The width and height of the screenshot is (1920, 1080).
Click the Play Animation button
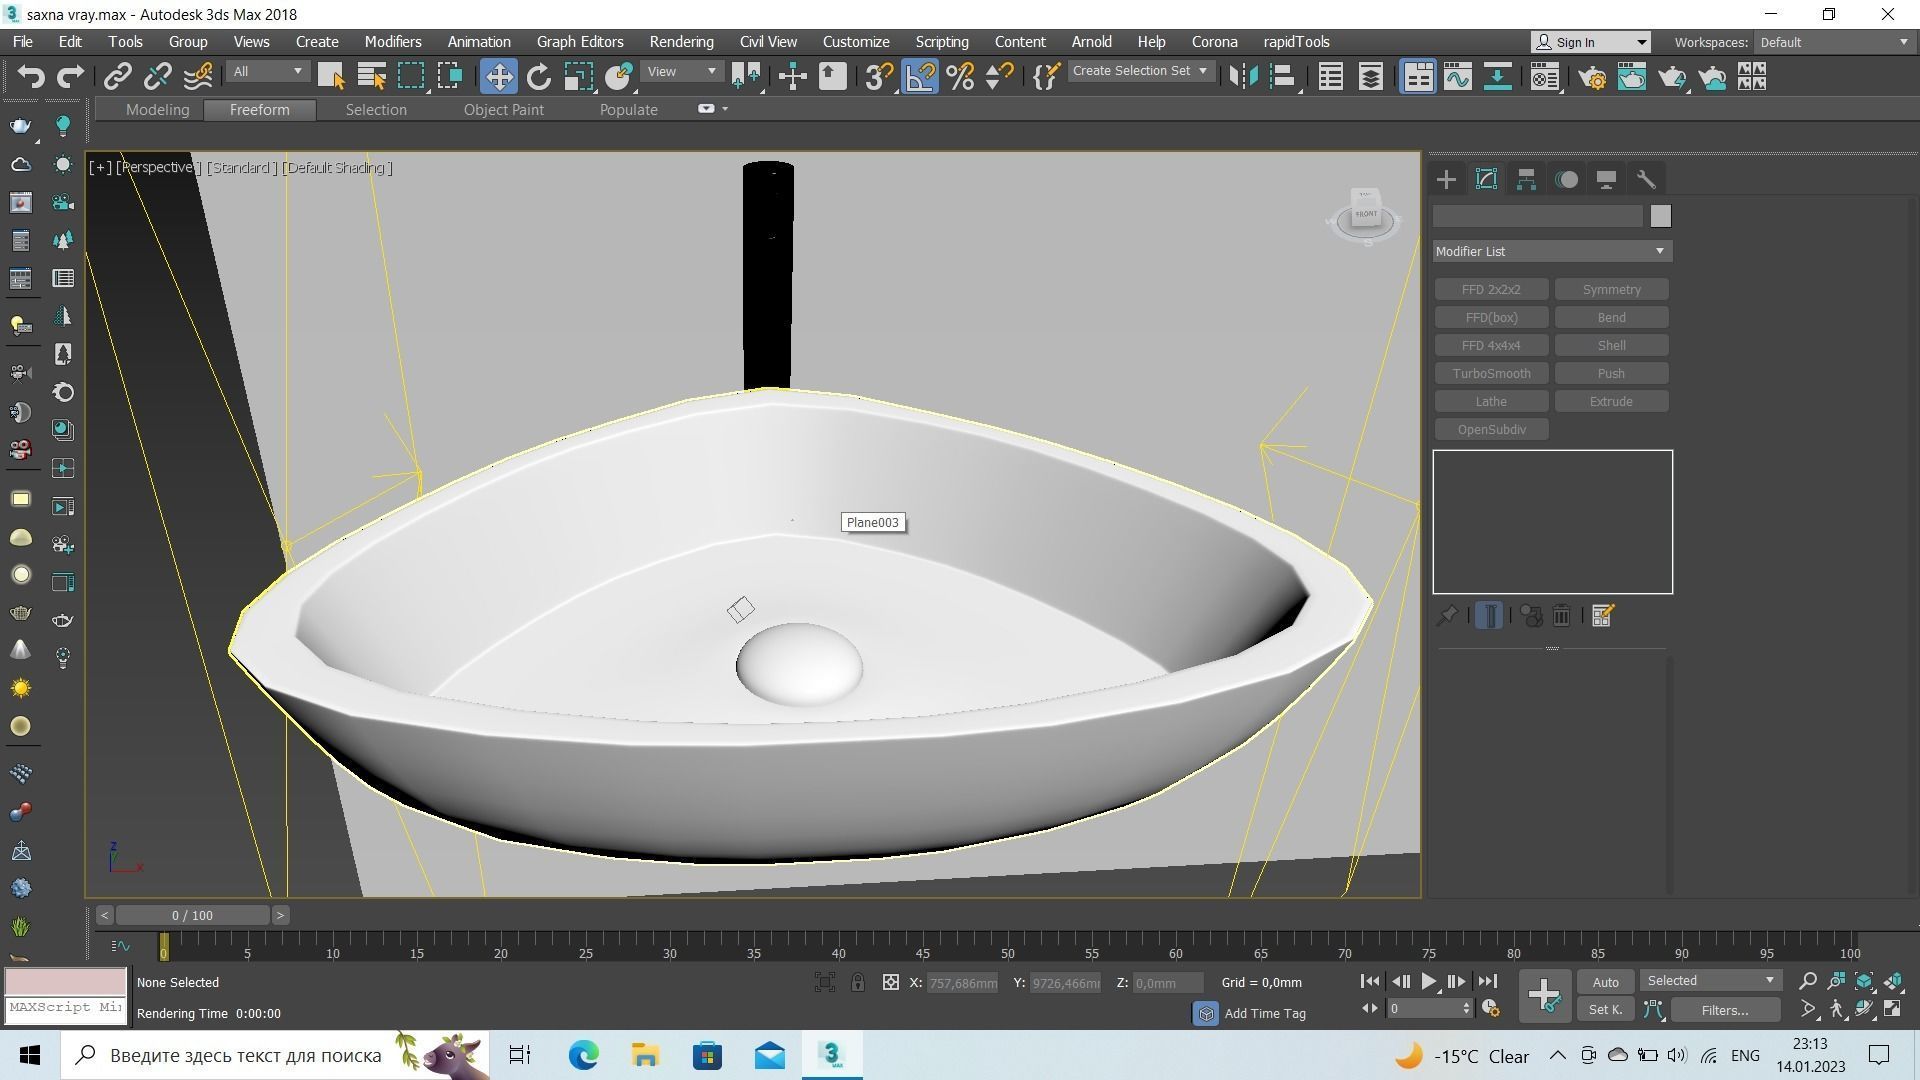pyautogui.click(x=1429, y=982)
